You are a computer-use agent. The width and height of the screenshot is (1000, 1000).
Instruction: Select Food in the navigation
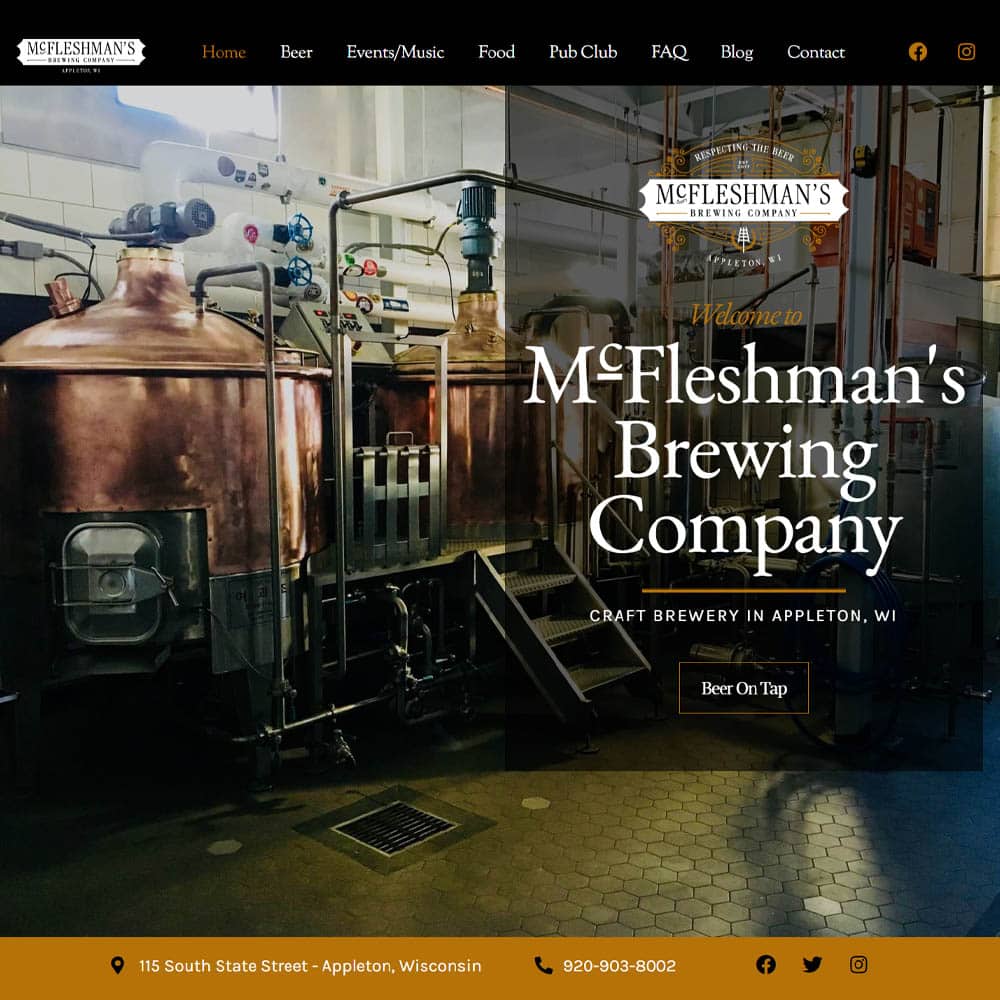(497, 52)
